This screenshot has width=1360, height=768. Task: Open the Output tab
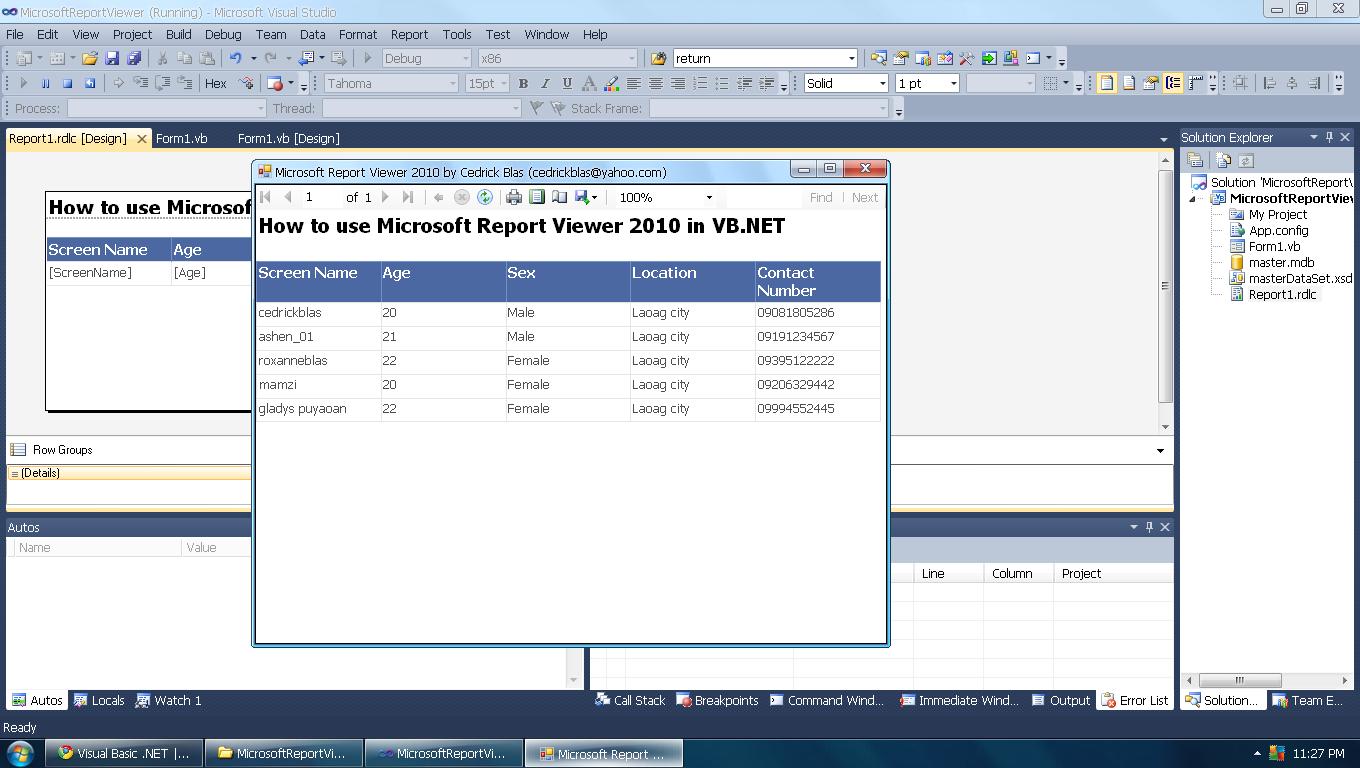pyautogui.click(x=1061, y=700)
